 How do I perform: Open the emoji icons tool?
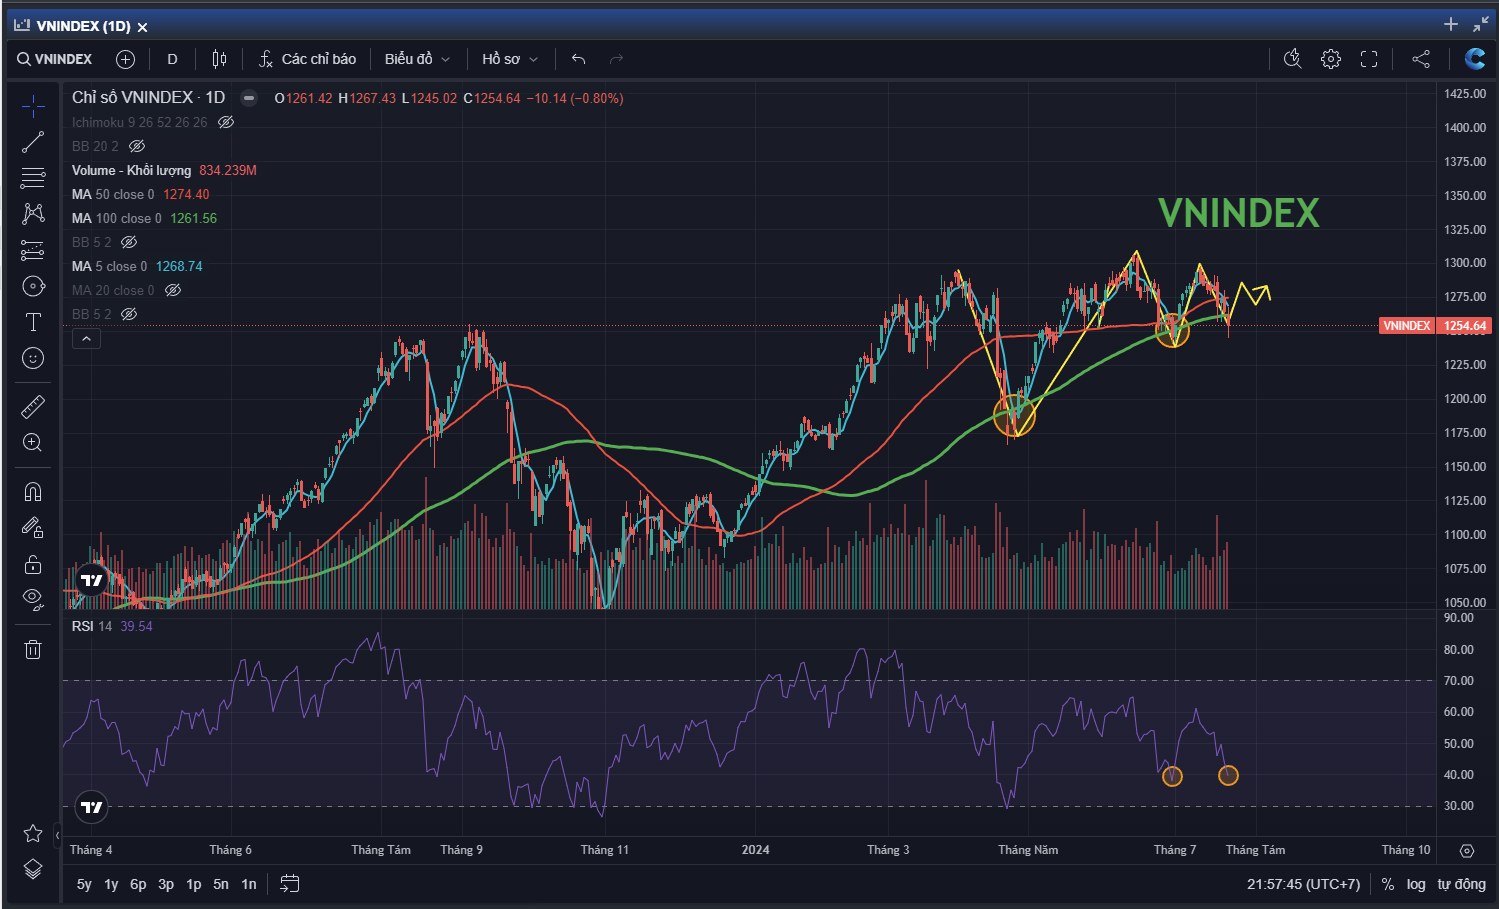(33, 358)
